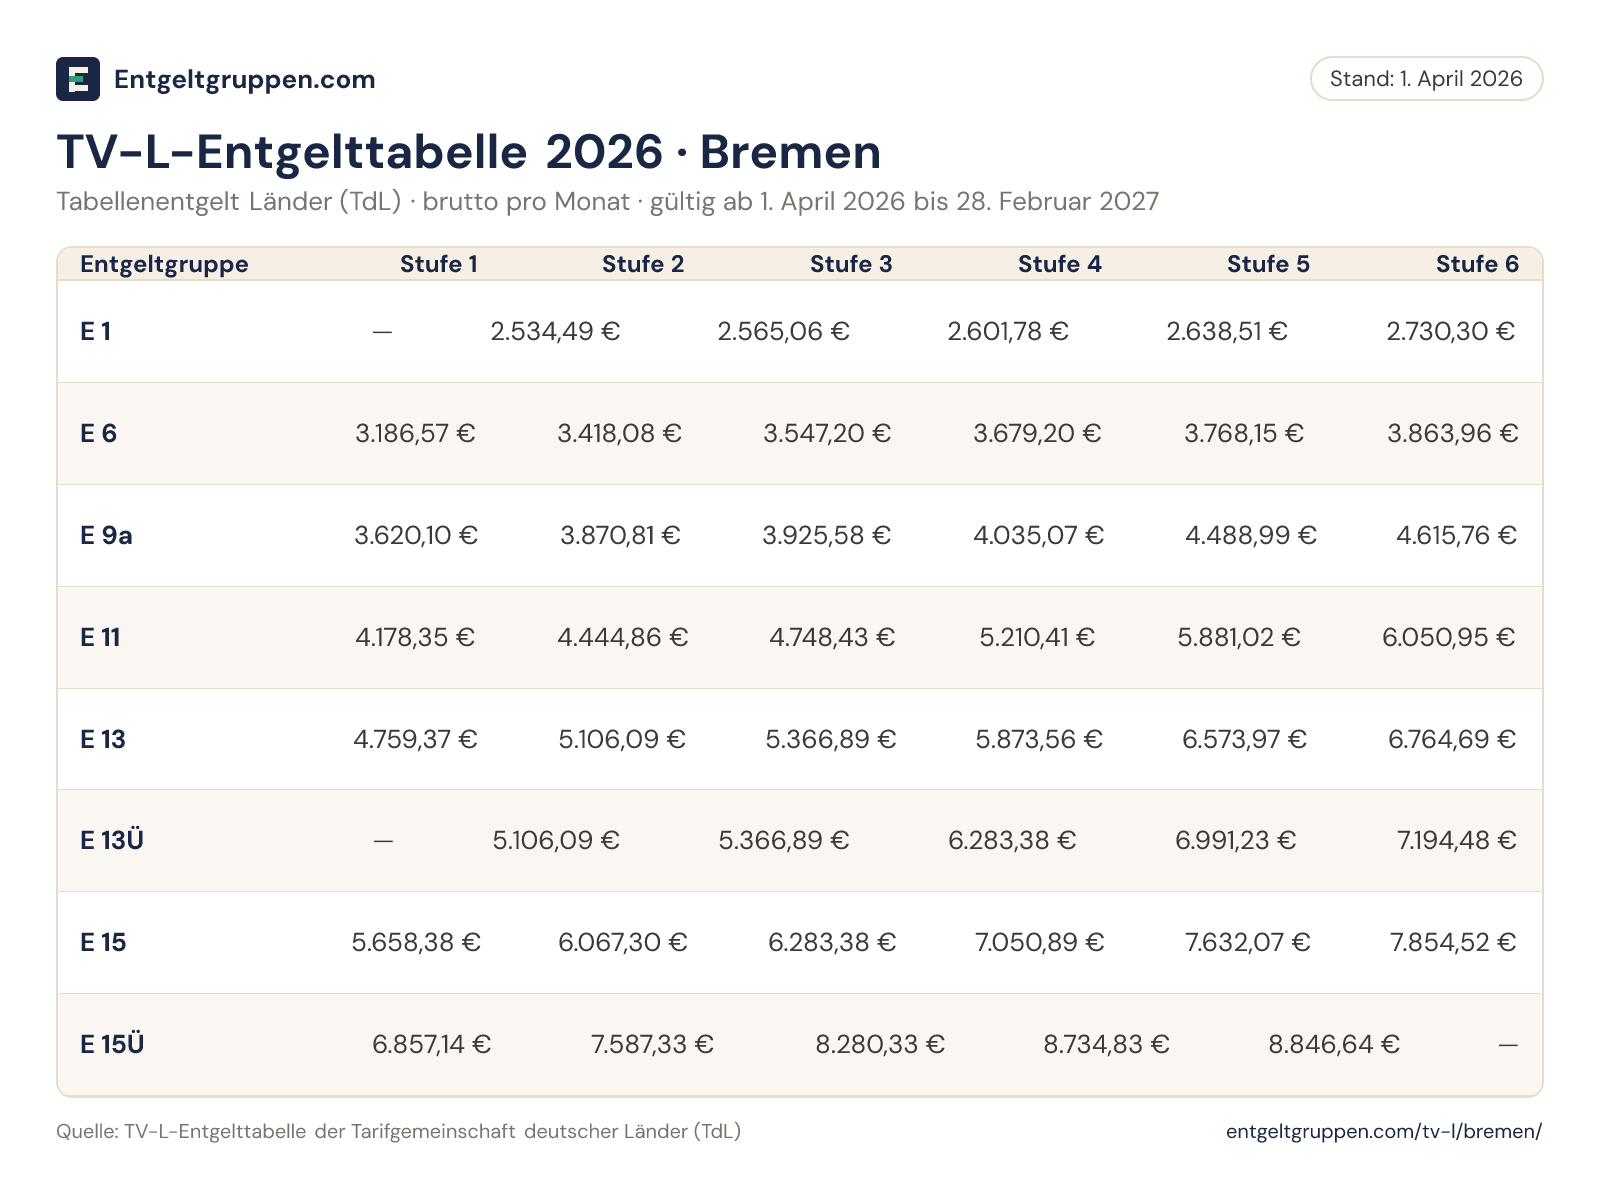Select the 7.854,52 € cell in E 15
This screenshot has width=1600, height=1200.
tap(1453, 943)
